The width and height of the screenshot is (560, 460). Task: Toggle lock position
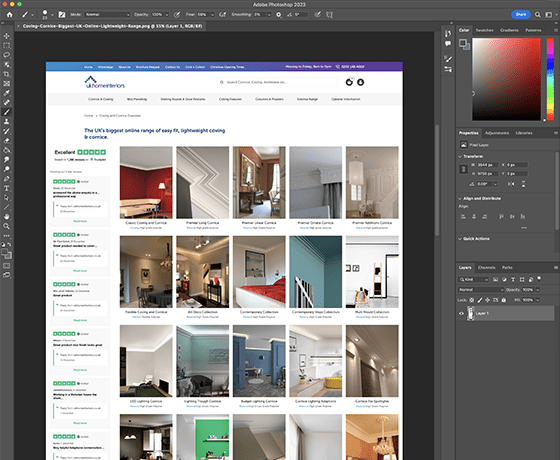point(488,300)
